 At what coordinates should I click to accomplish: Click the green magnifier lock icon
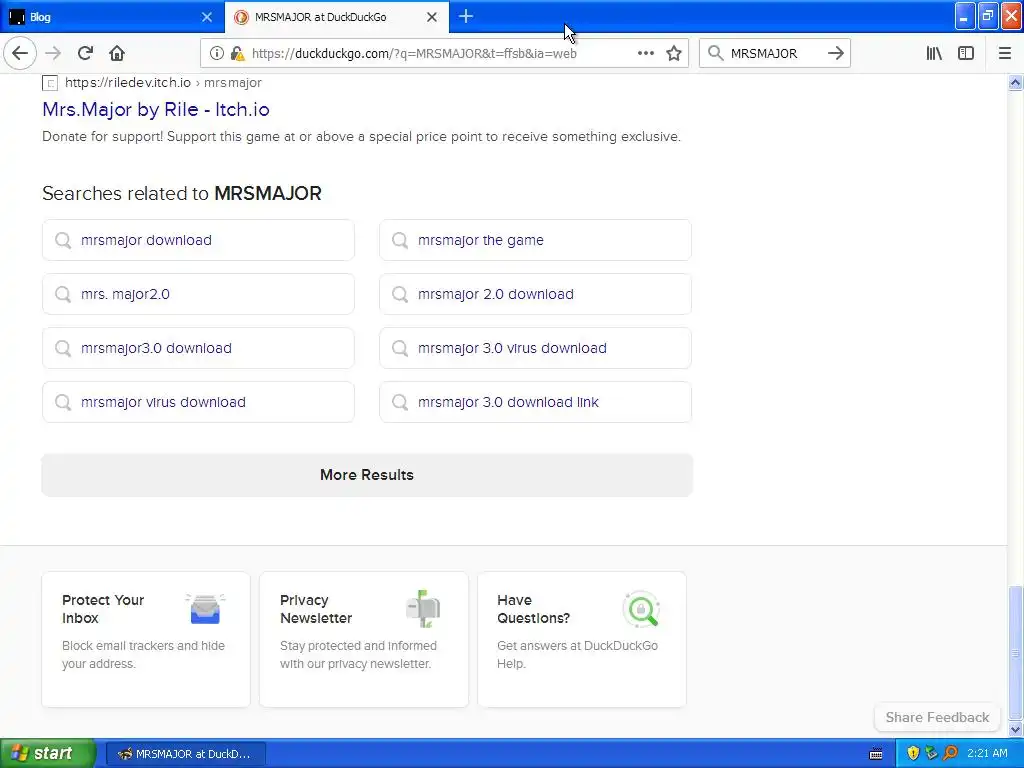pyautogui.click(x=641, y=609)
